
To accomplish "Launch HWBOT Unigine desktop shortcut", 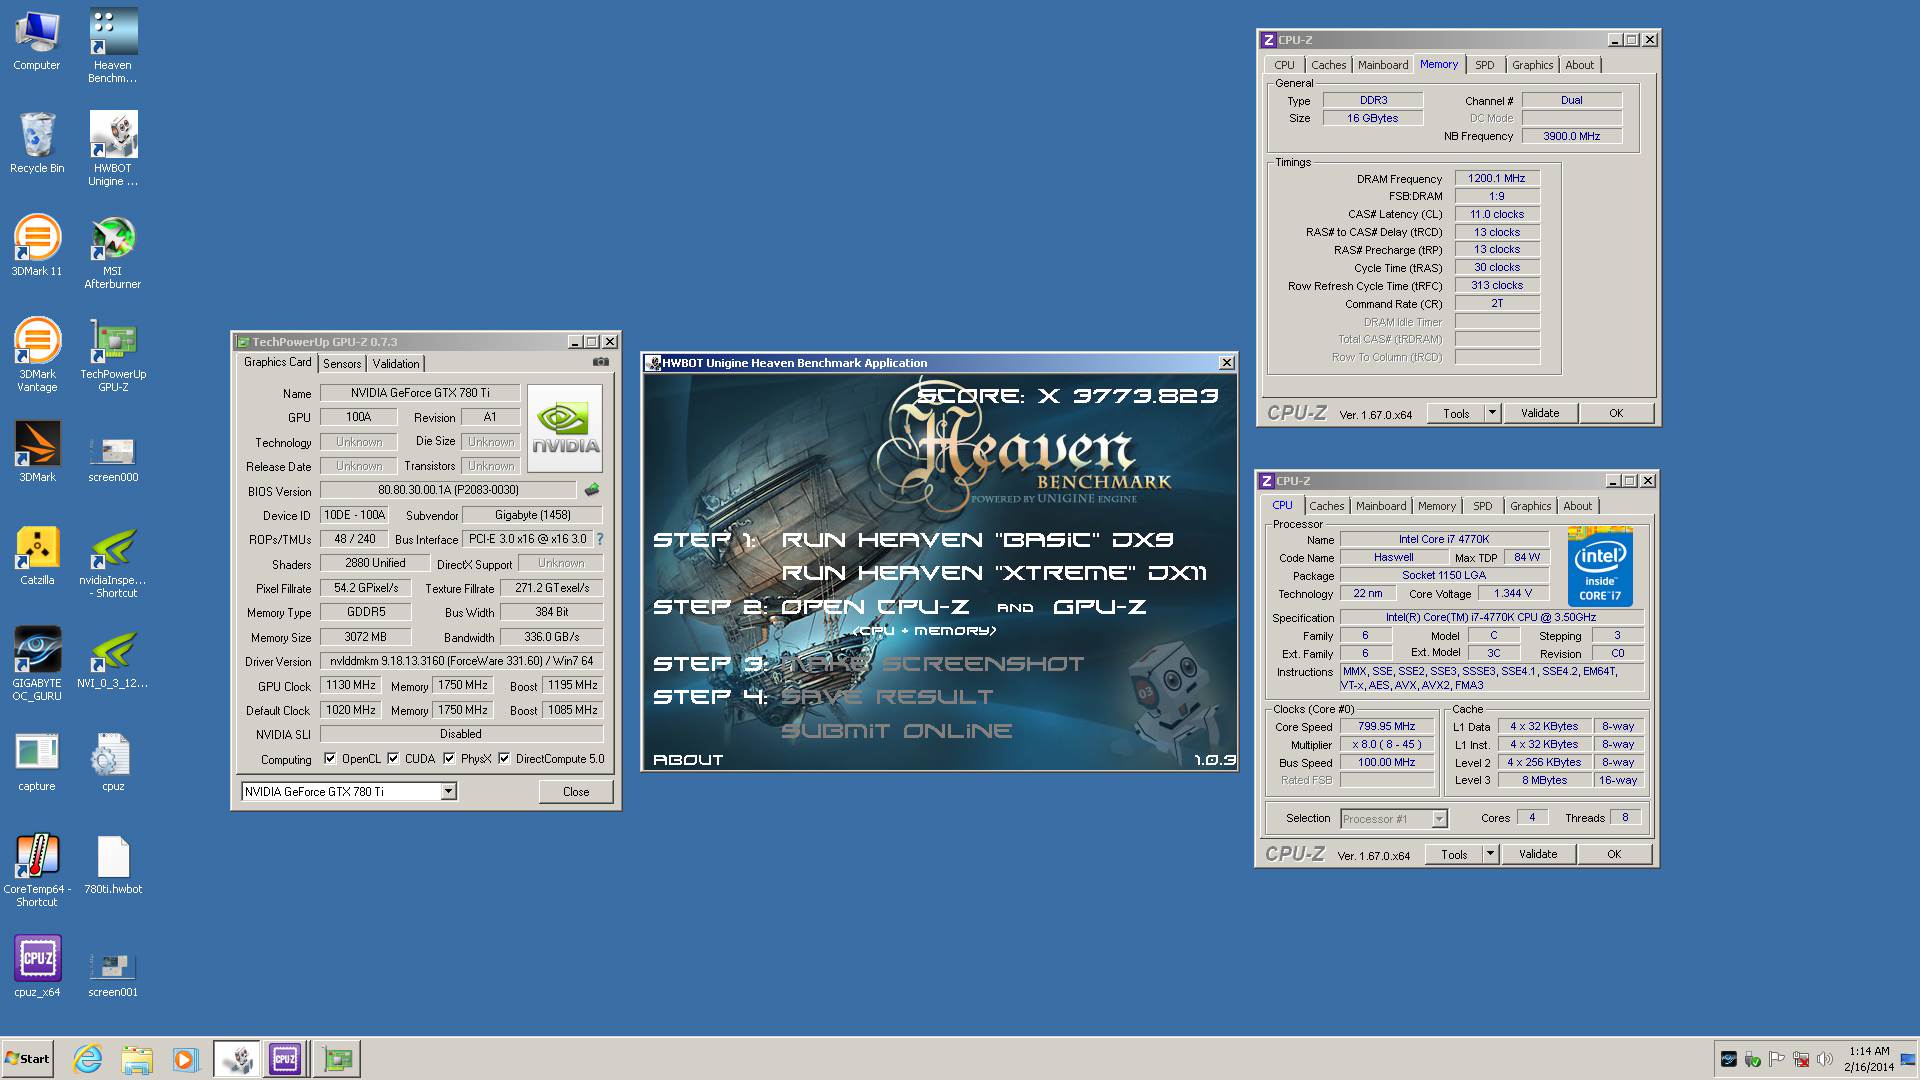I will [113, 148].
